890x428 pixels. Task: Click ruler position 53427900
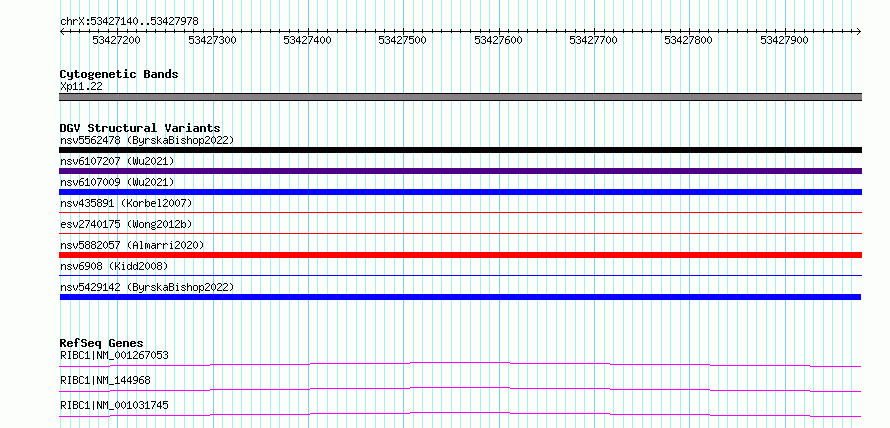tap(784, 40)
